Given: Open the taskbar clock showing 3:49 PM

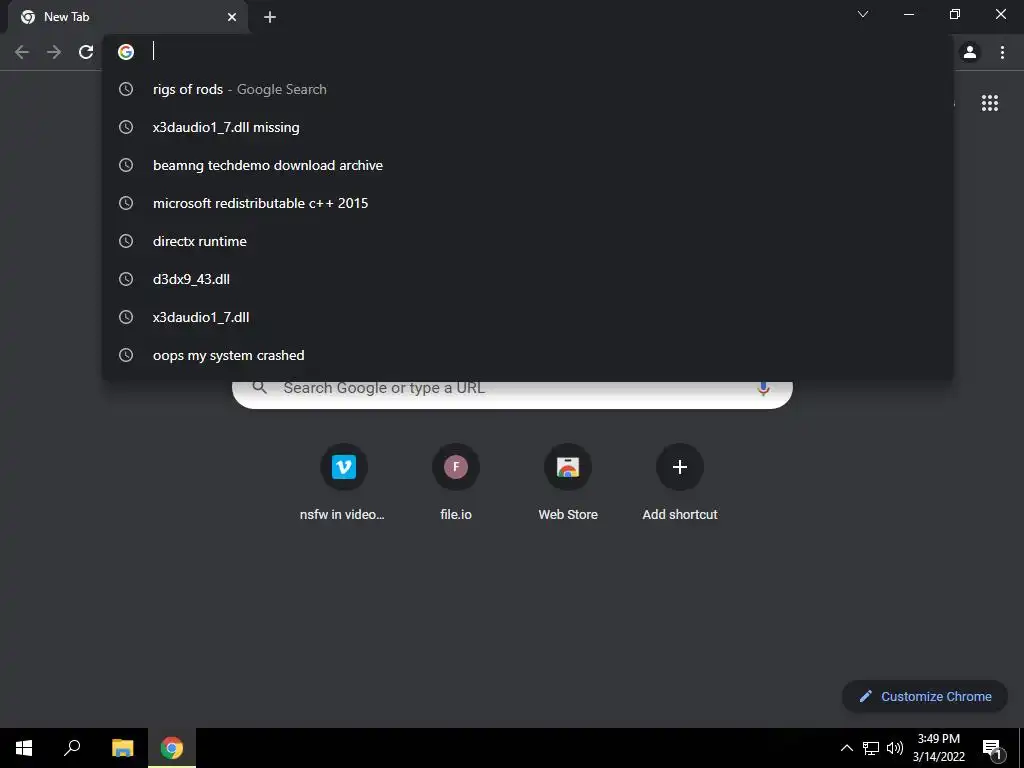Looking at the screenshot, I should tap(939, 748).
